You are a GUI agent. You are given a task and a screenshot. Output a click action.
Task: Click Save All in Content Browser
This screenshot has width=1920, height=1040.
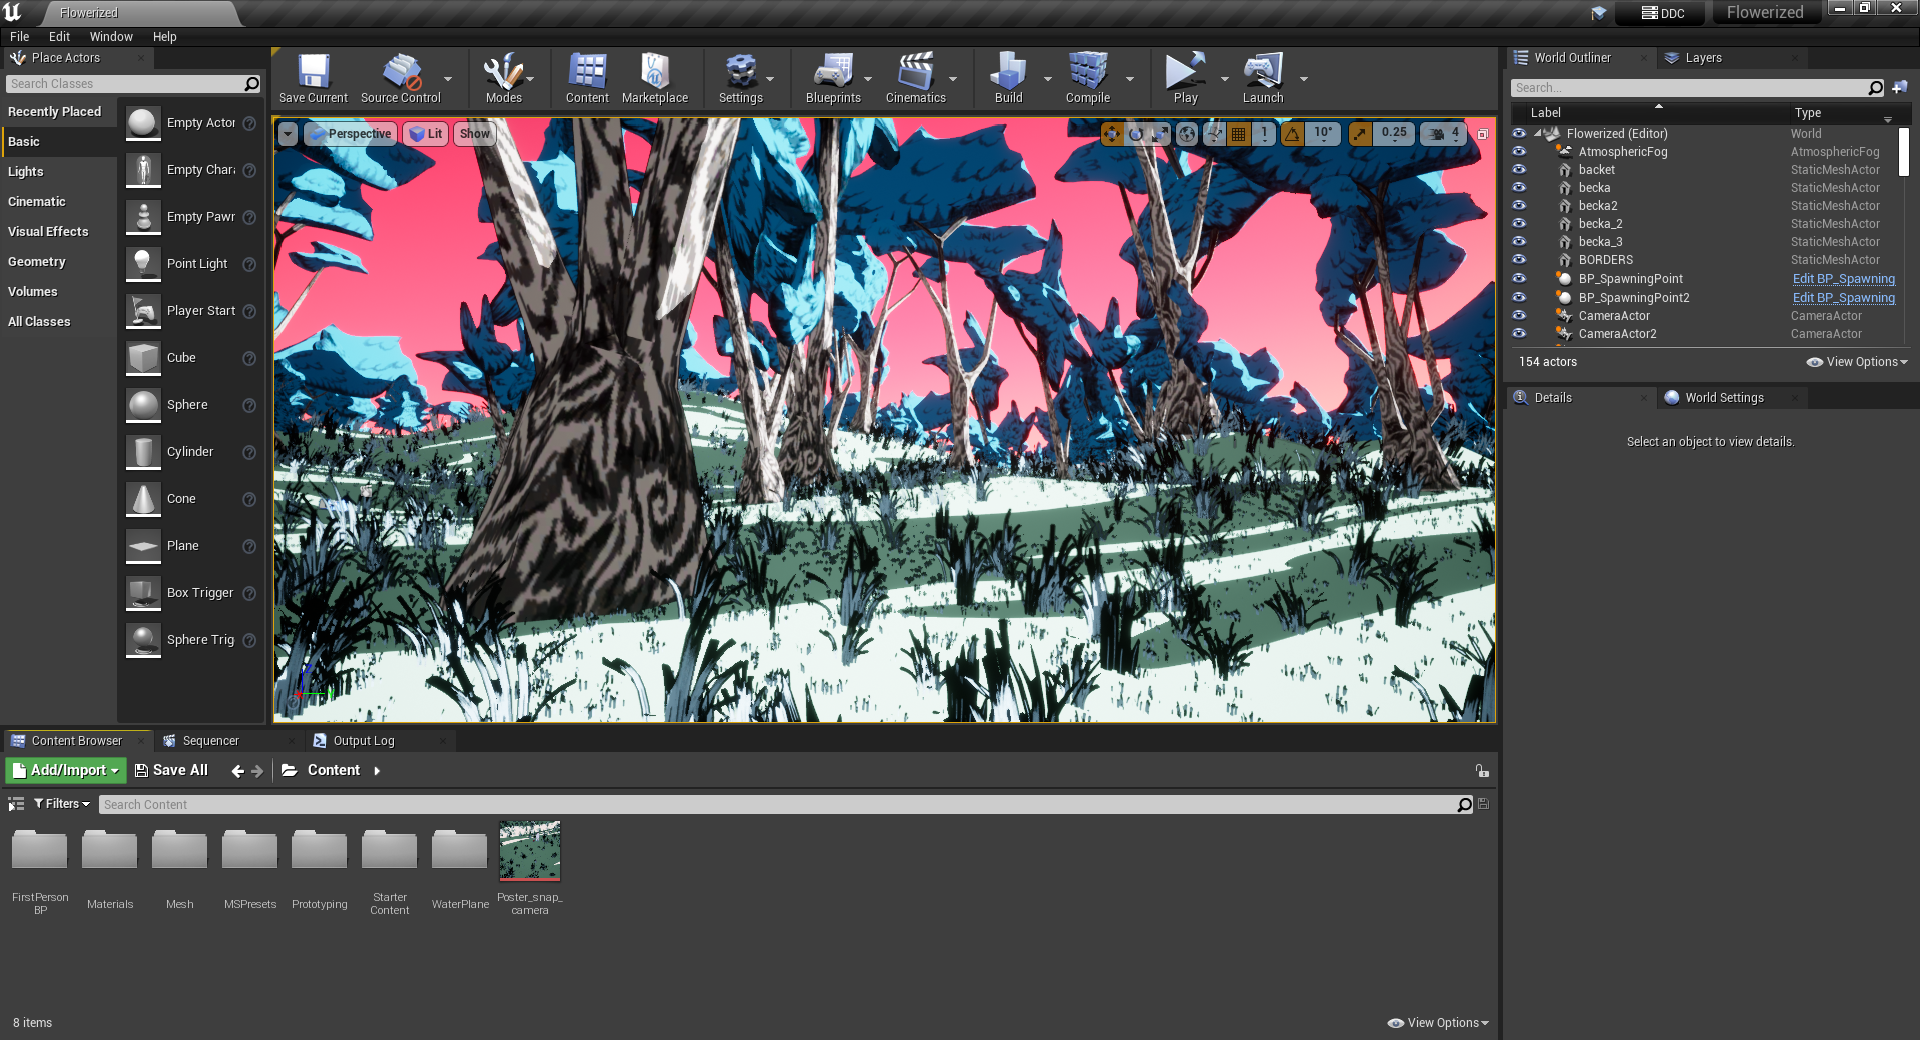pyautogui.click(x=171, y=770)
